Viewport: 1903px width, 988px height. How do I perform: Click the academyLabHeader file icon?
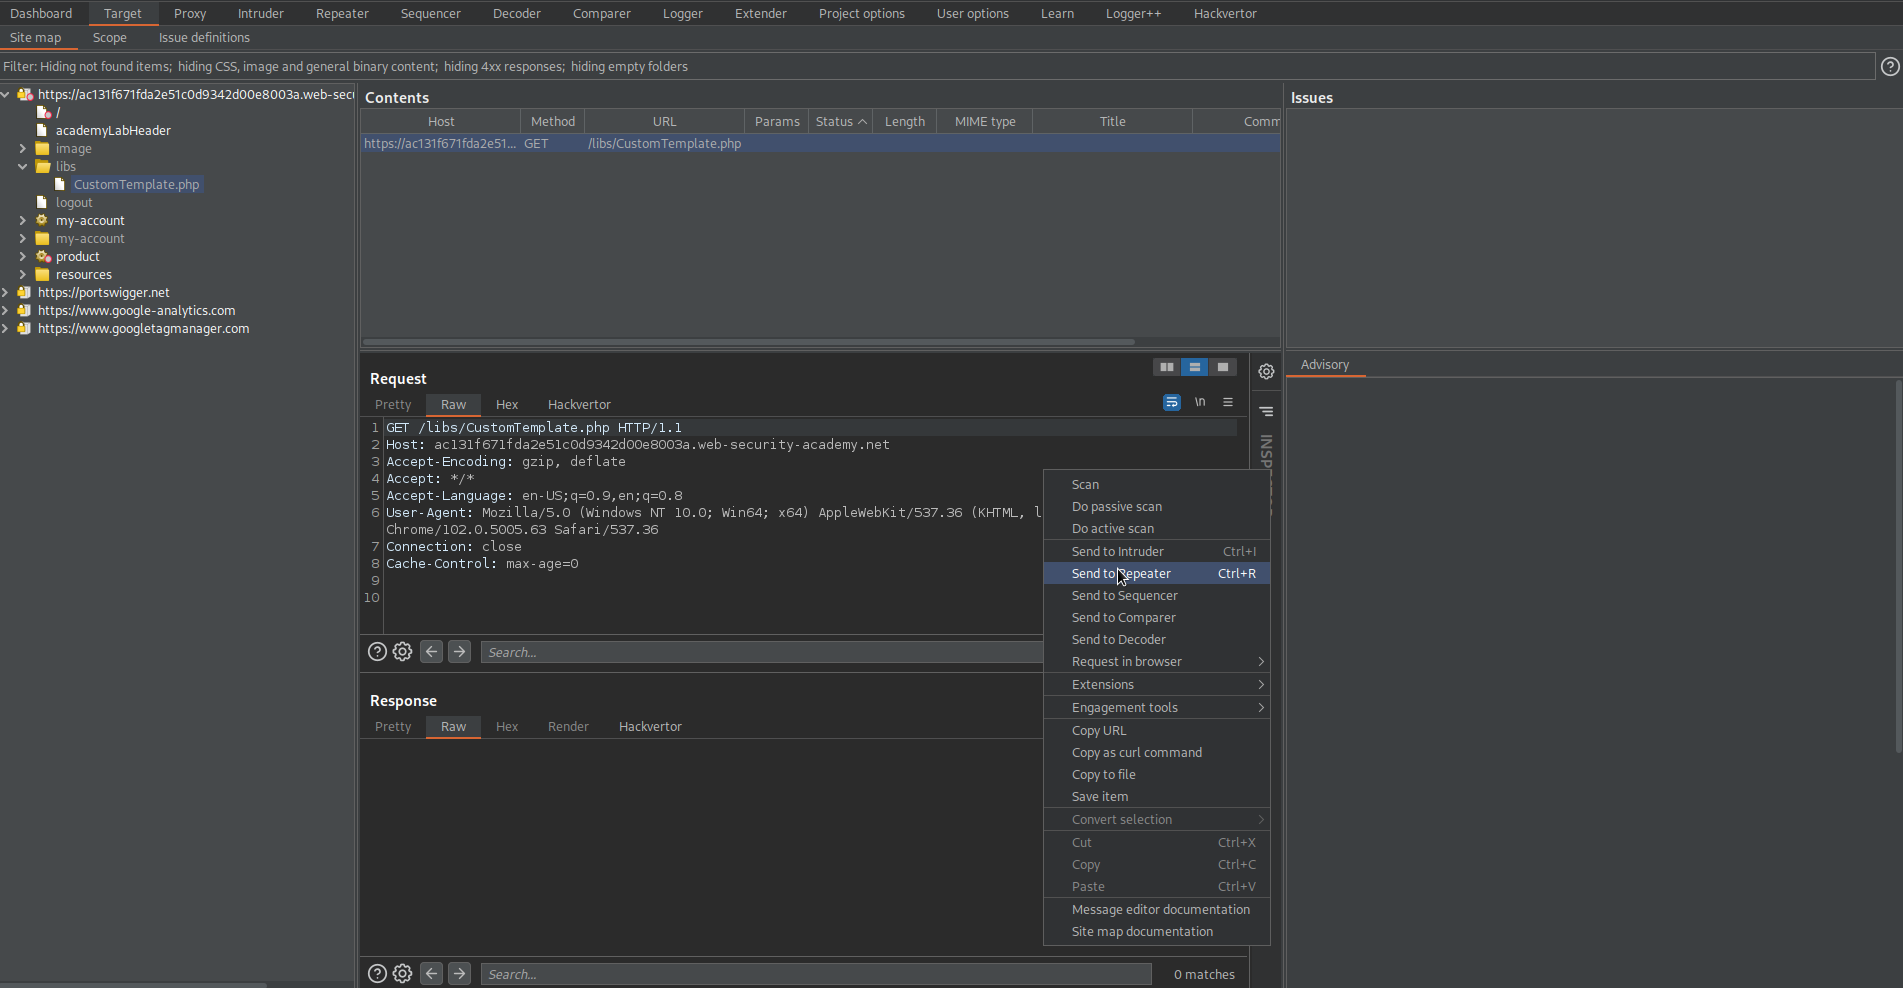pos(42,130)
